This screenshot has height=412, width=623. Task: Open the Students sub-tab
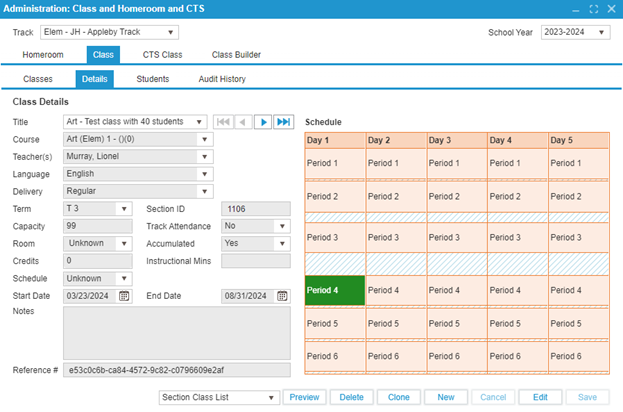[152, 79]
